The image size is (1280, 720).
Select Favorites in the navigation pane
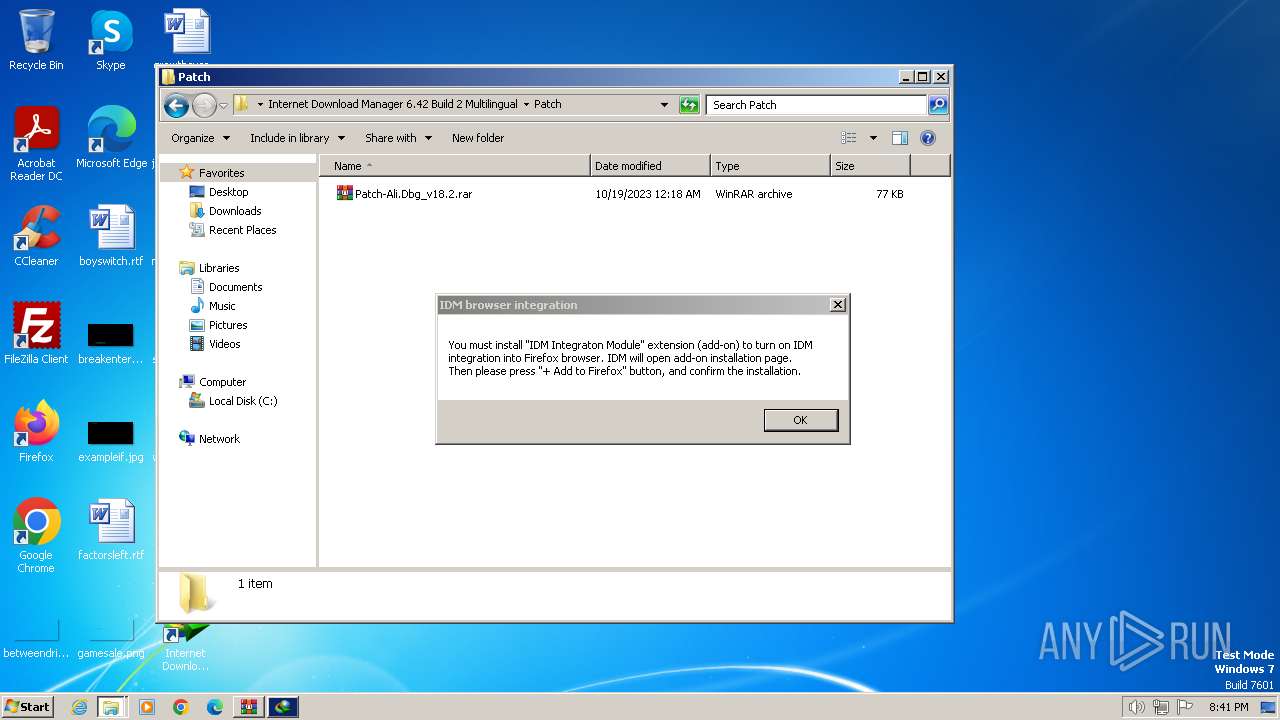221,173
